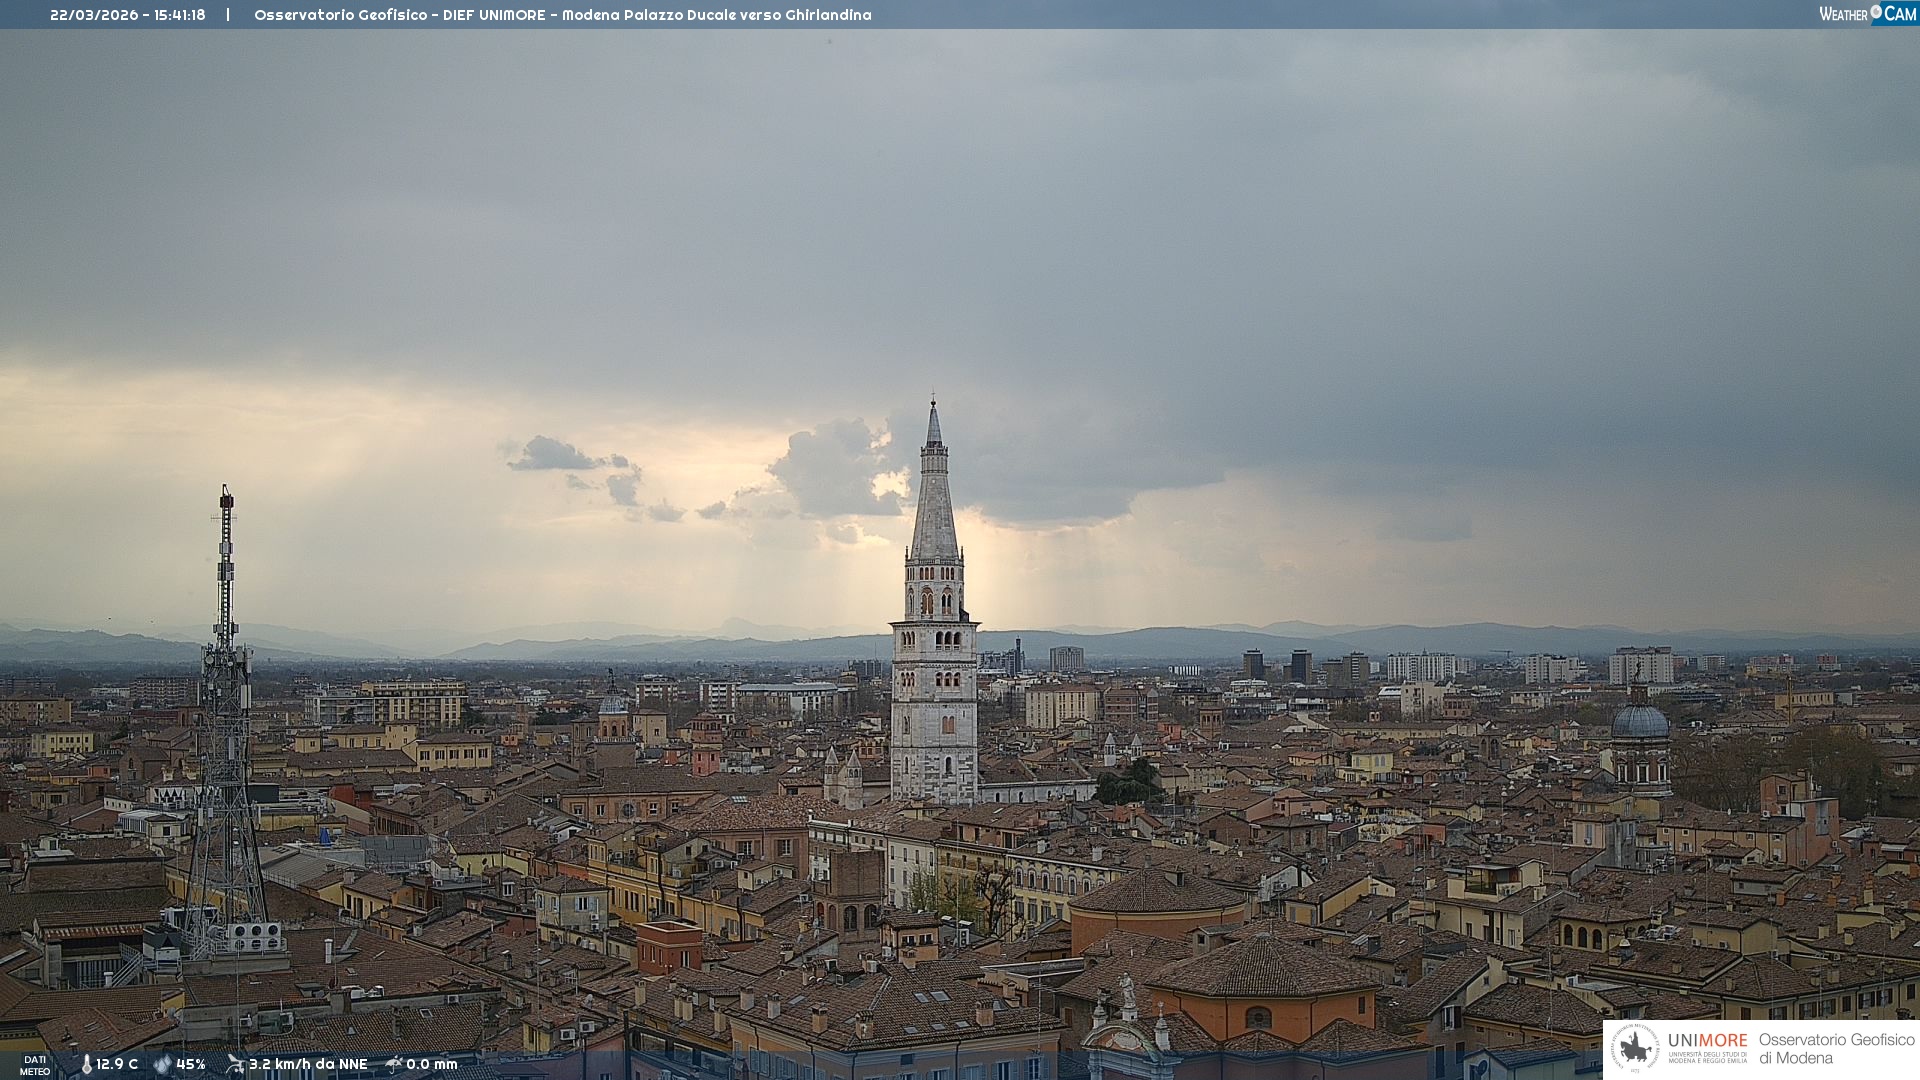The image size is (1920, 1080).
Task: Open the DATI METEO label
Action: [x=35, y=1065]
